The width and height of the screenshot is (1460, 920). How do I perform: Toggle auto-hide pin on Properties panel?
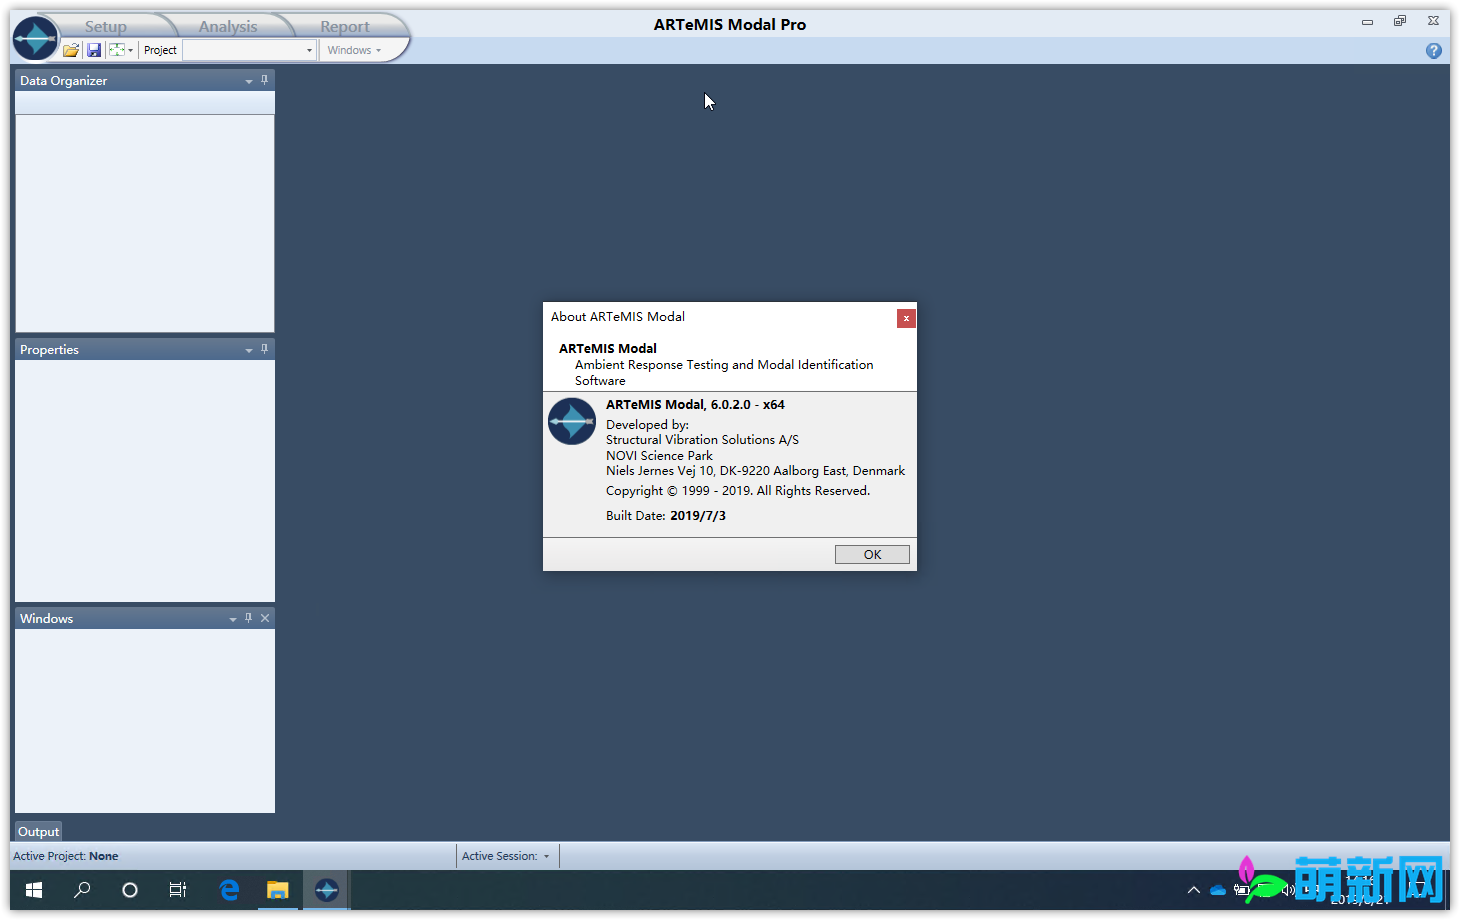point(265,349)
